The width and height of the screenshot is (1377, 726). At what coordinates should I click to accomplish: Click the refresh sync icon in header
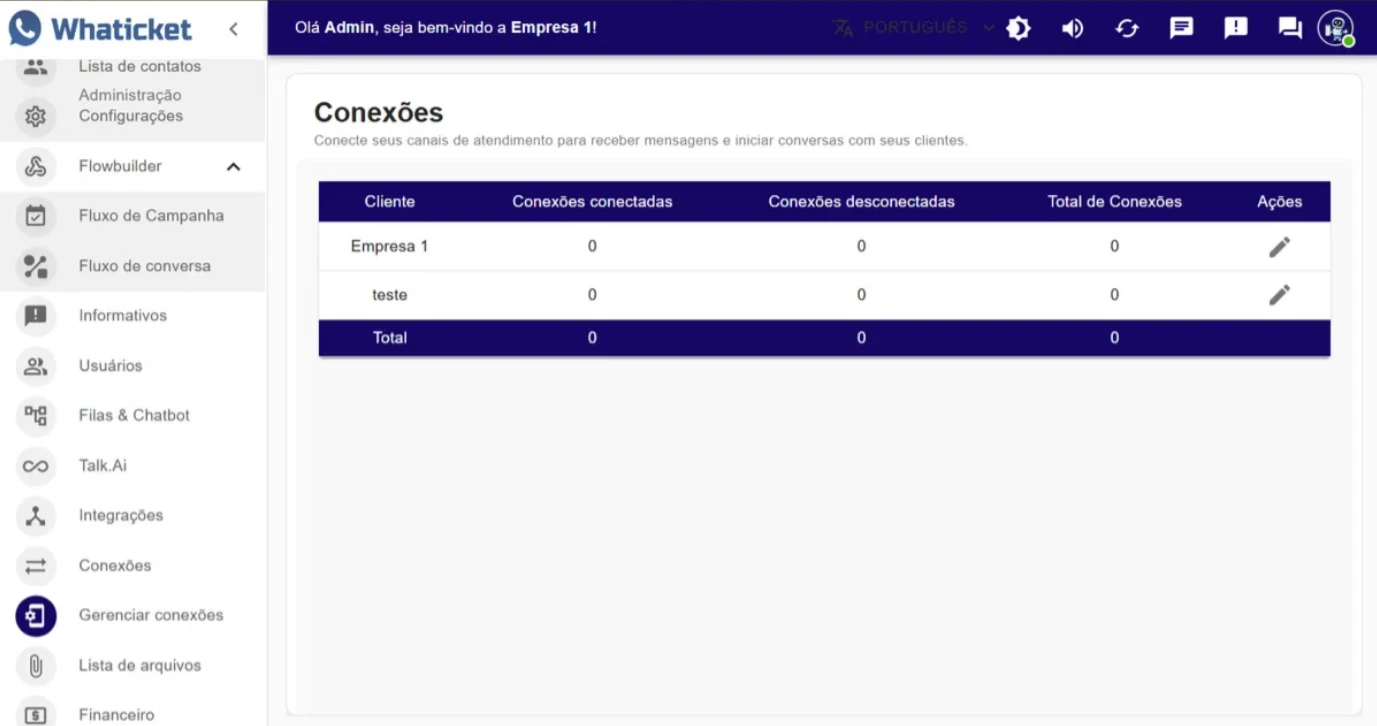click(x=1127, y=28)
